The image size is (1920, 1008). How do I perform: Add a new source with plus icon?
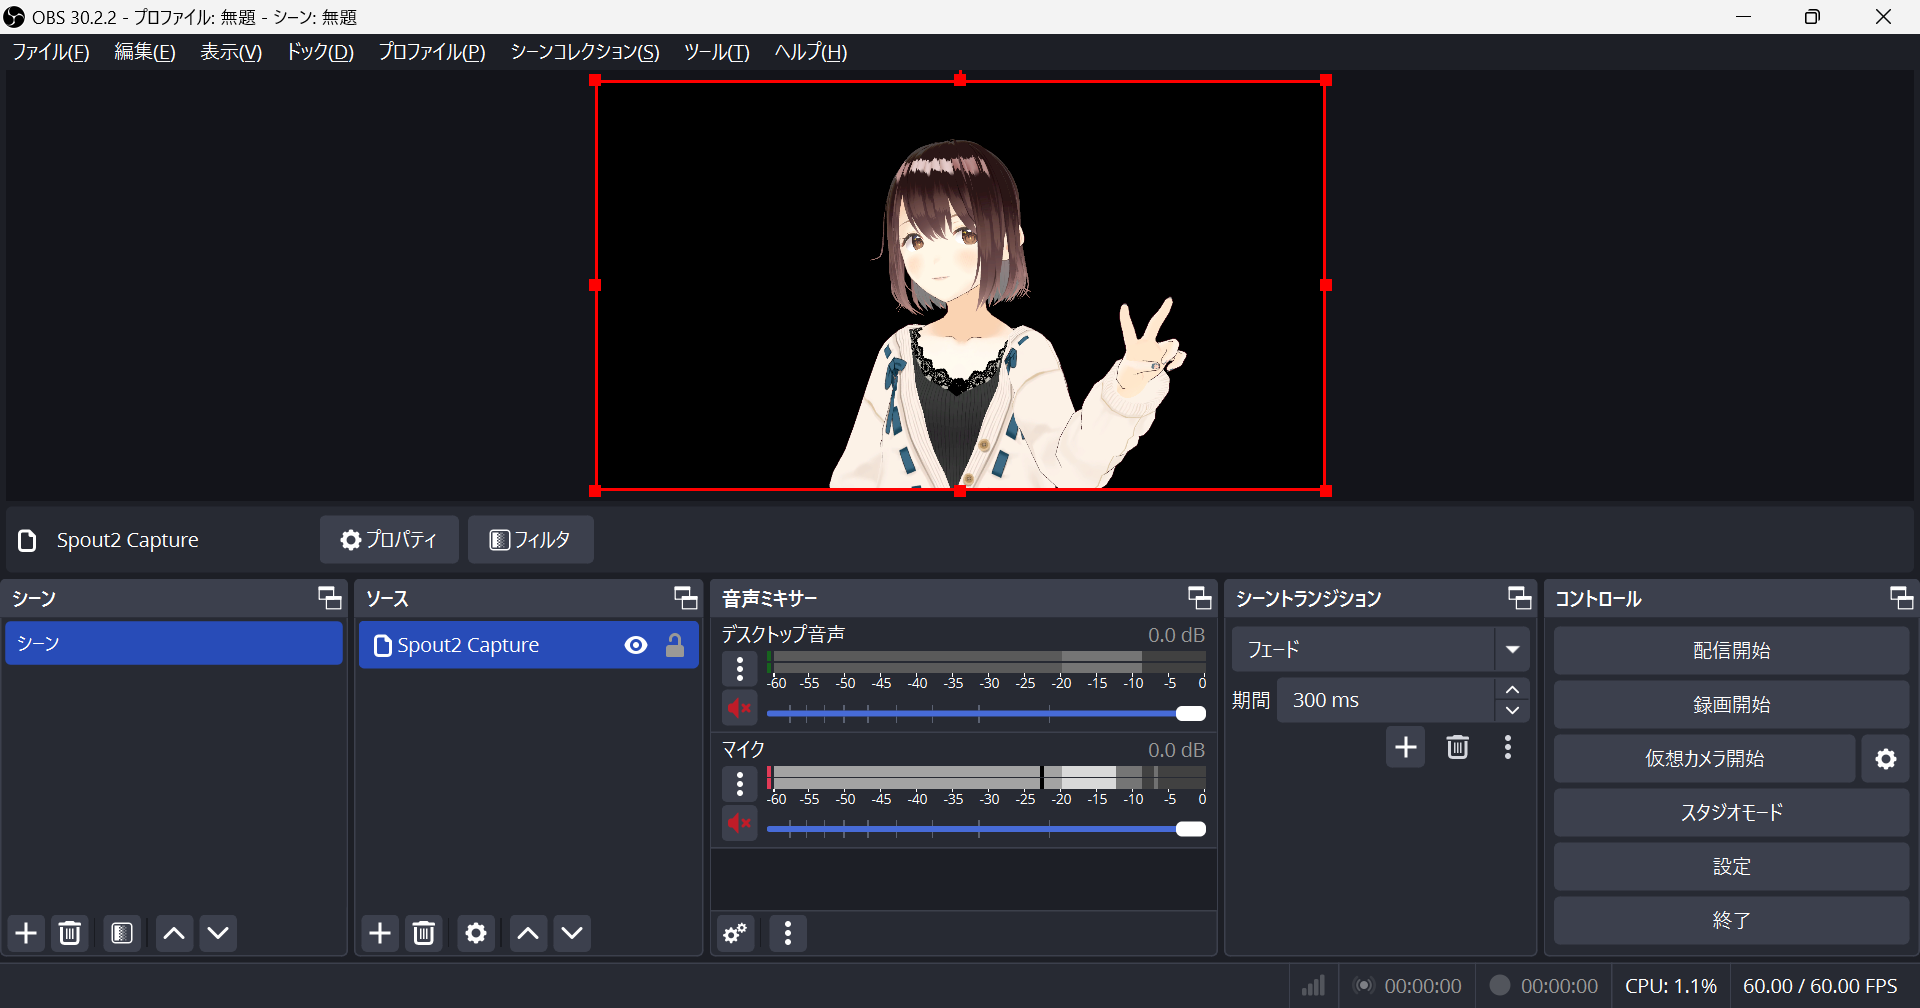tap(380, 933)
